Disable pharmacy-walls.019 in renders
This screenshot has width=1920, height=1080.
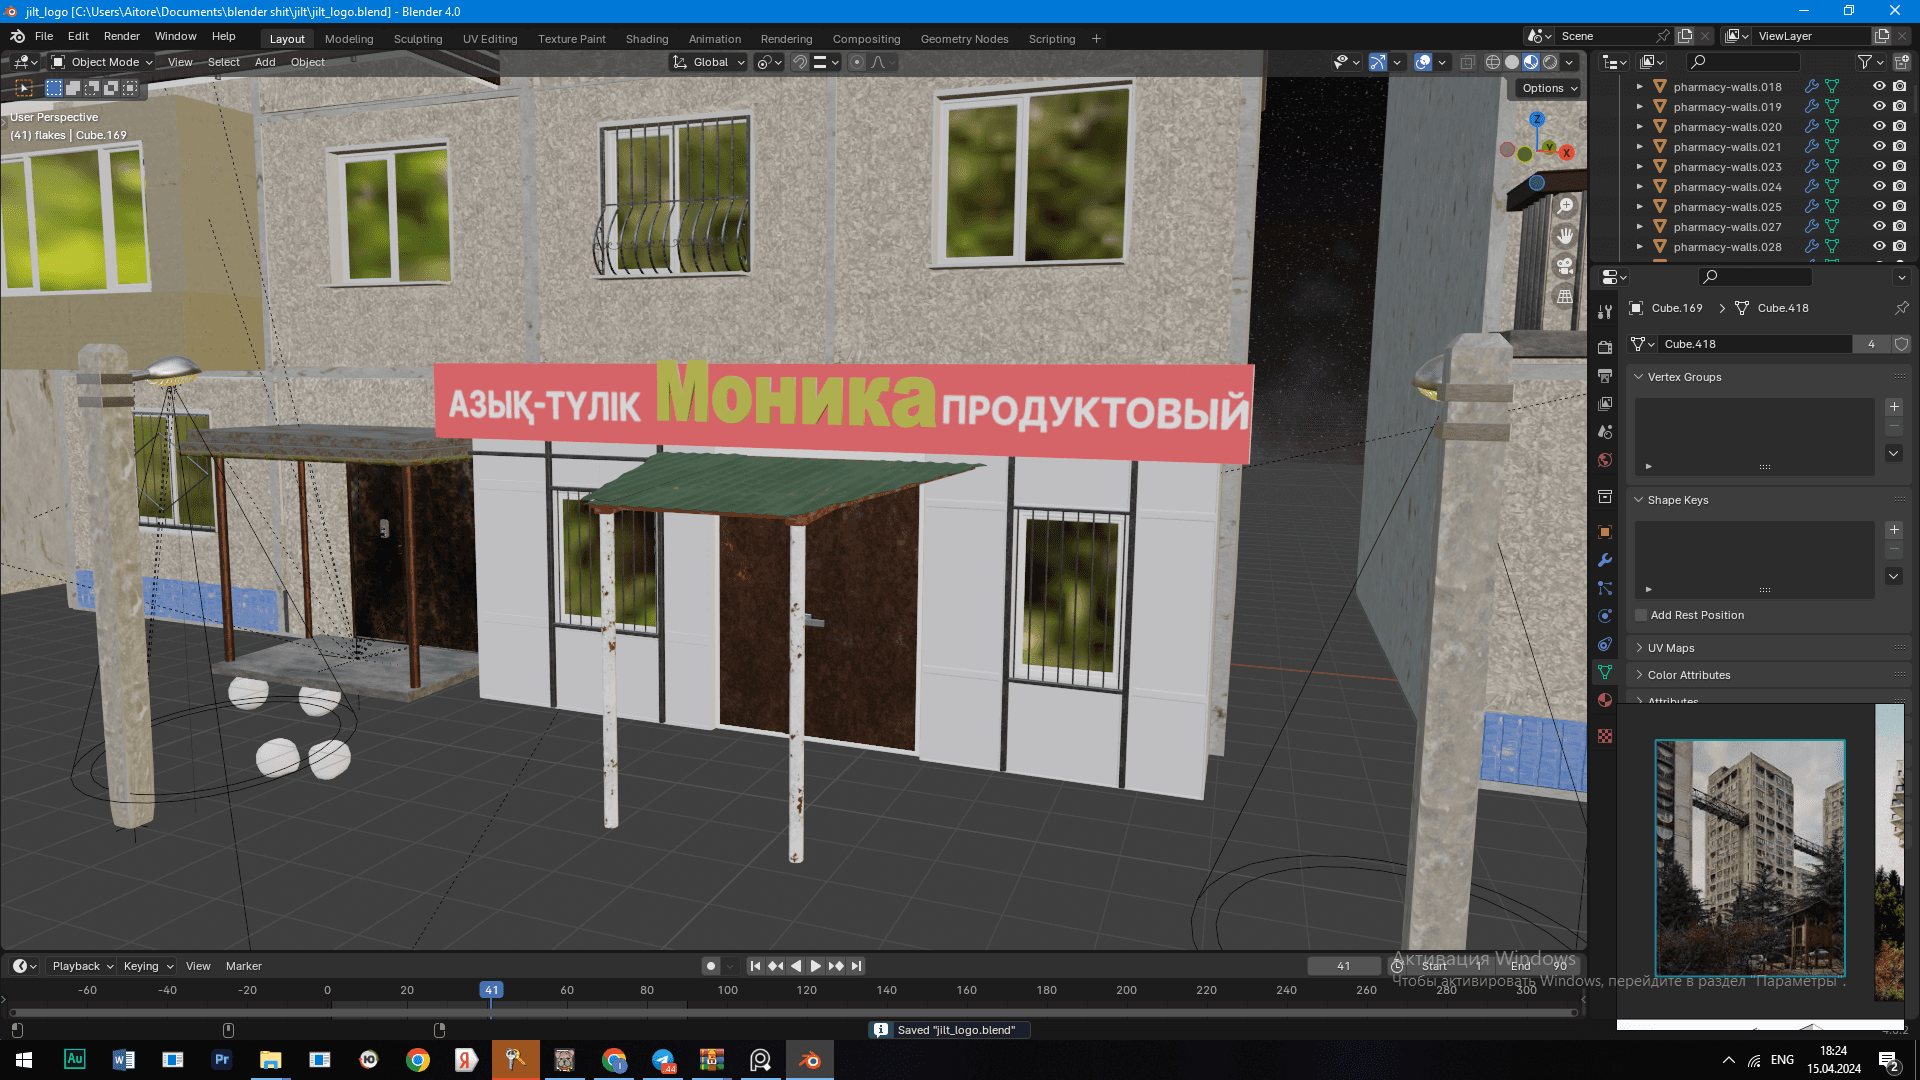coord(1899,107)
